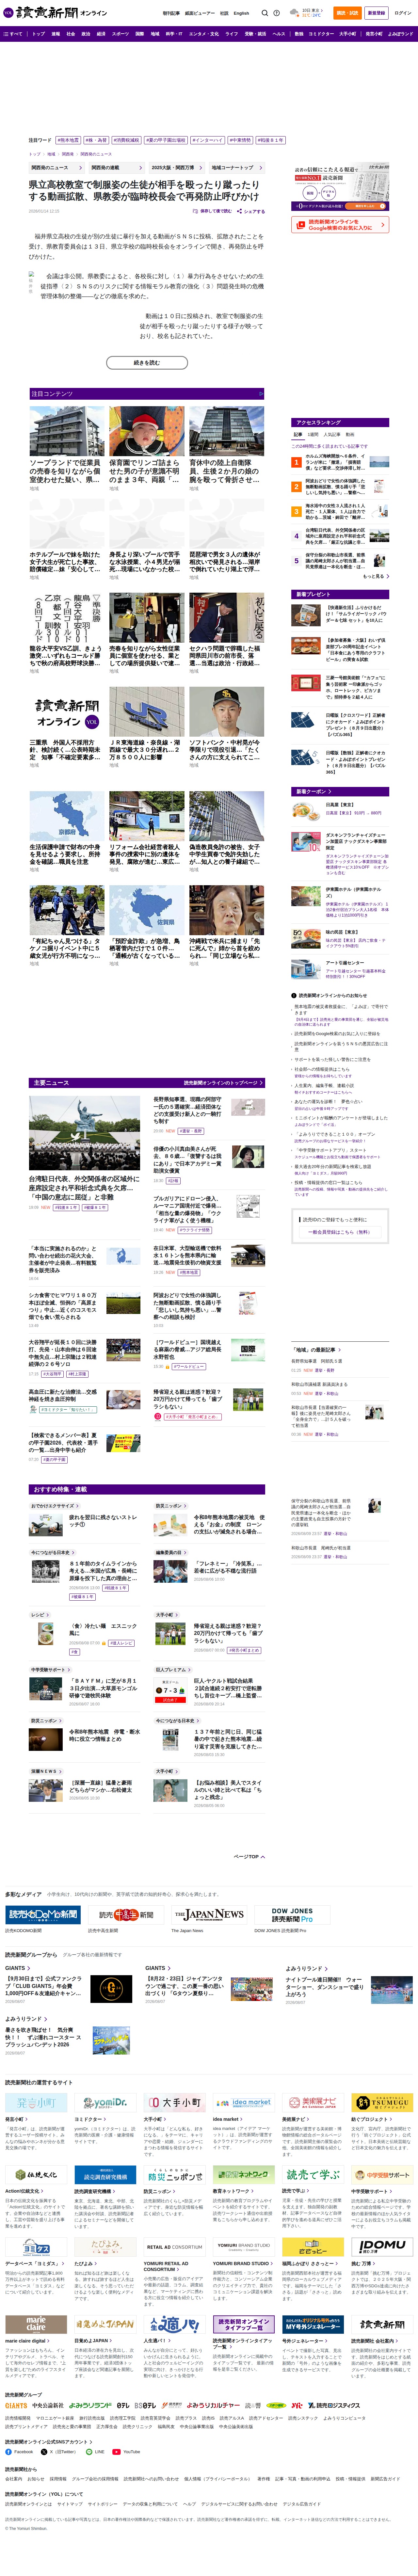Click the orange 購読・試読 button in the header
The width and height of the screenshot is (418, 2576).
(x=347, y=13)
